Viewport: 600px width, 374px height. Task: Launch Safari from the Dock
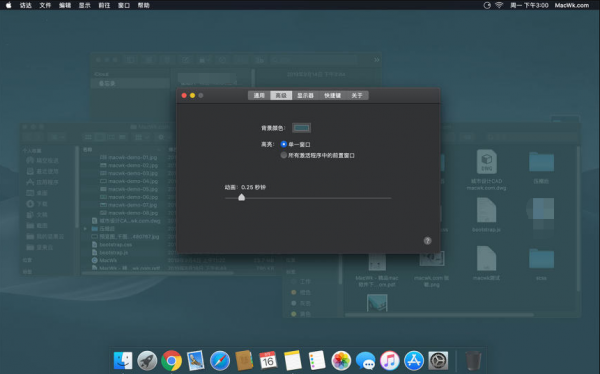coord(220,361)
